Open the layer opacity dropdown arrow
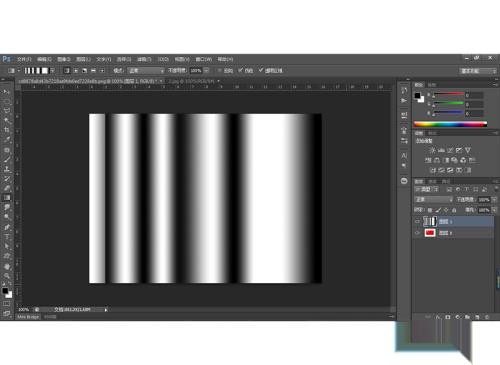500x365 pixels. 494,199
